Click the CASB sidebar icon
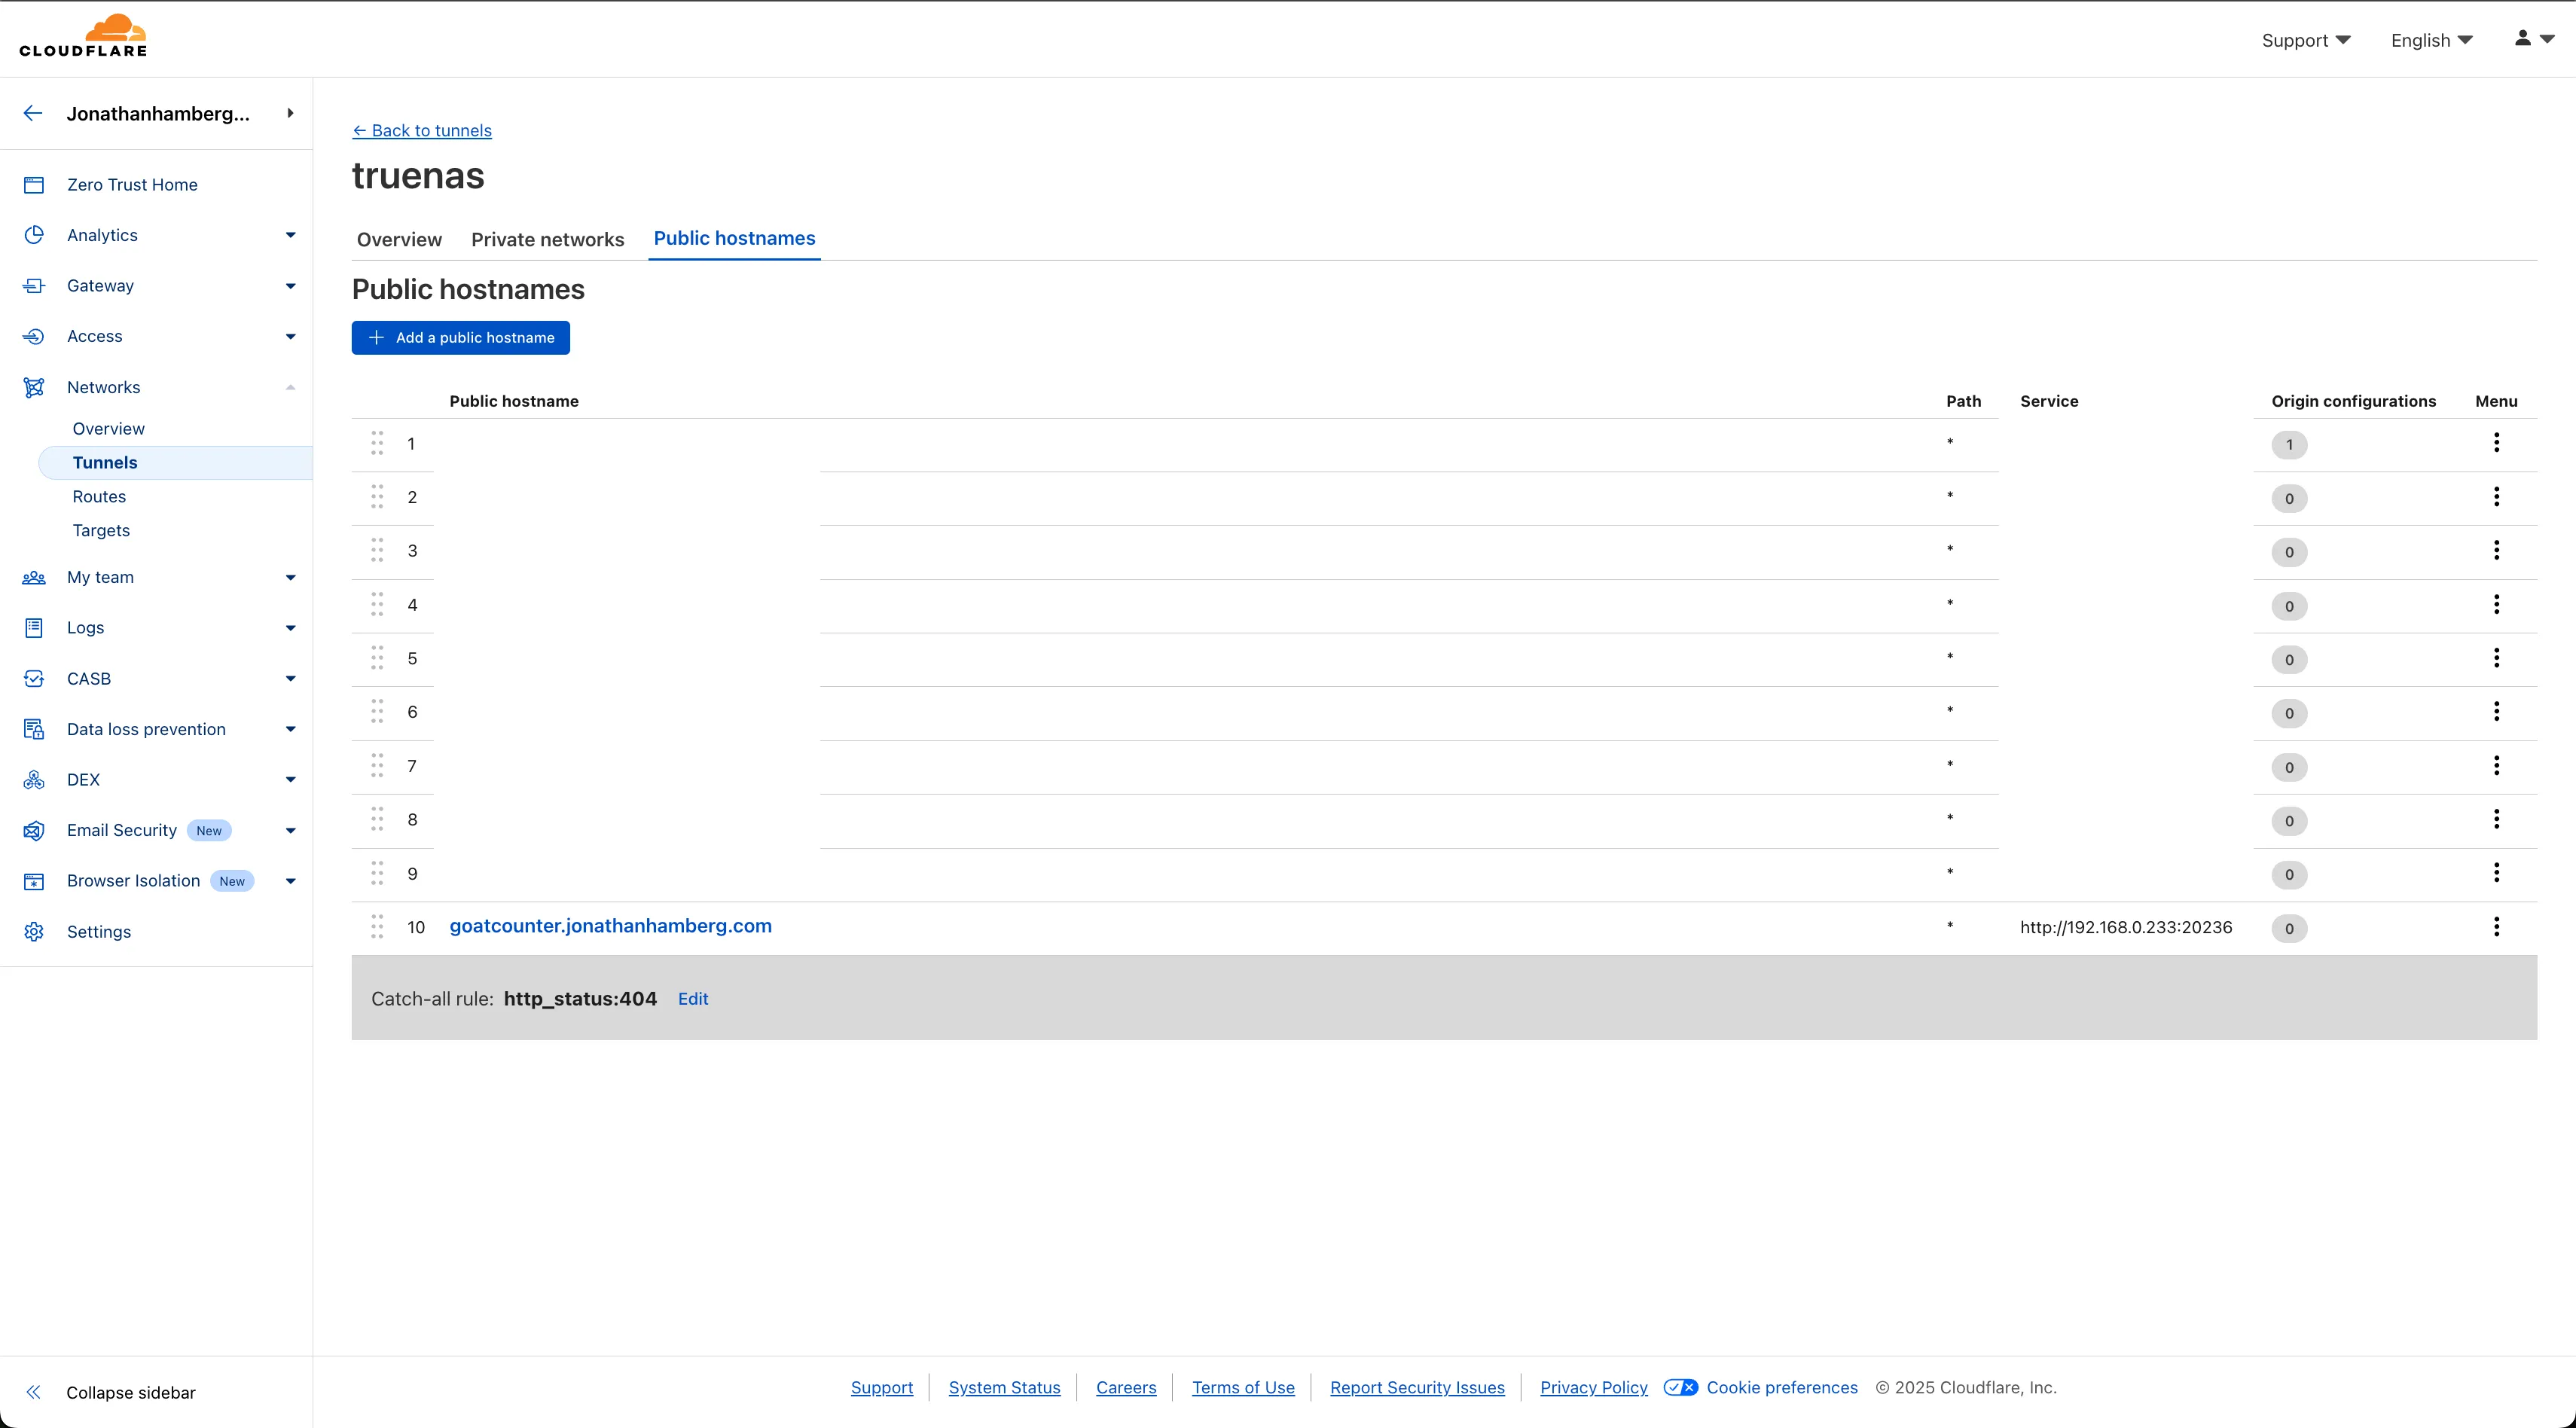Screen dimensions: 2576x1428 click(x=34, y=679)
